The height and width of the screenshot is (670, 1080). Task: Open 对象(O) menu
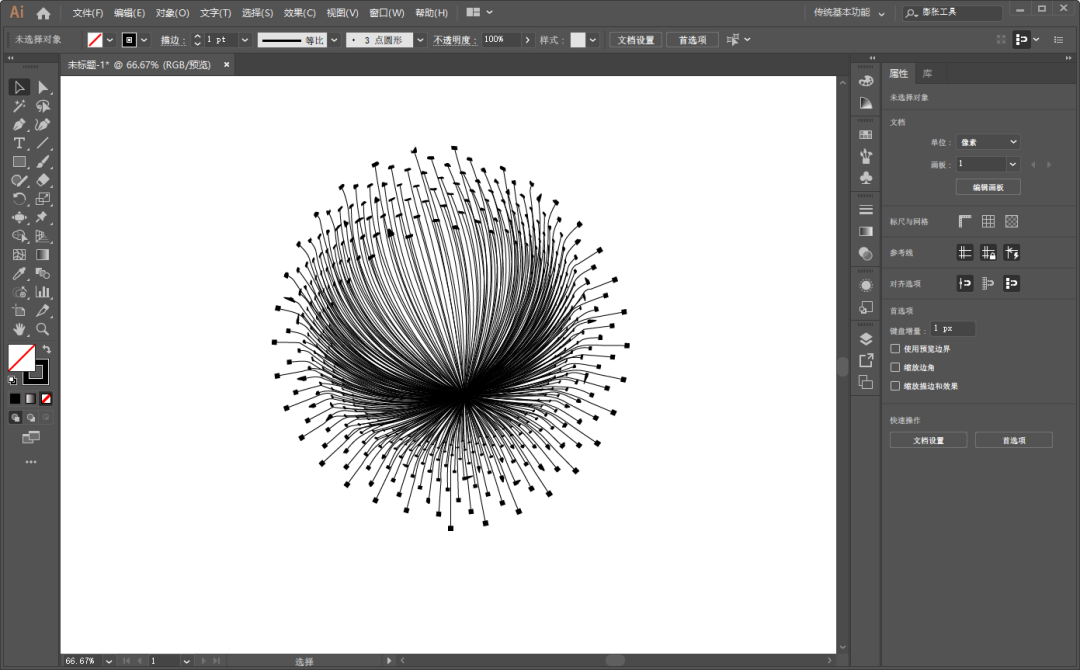click(172, 12)
